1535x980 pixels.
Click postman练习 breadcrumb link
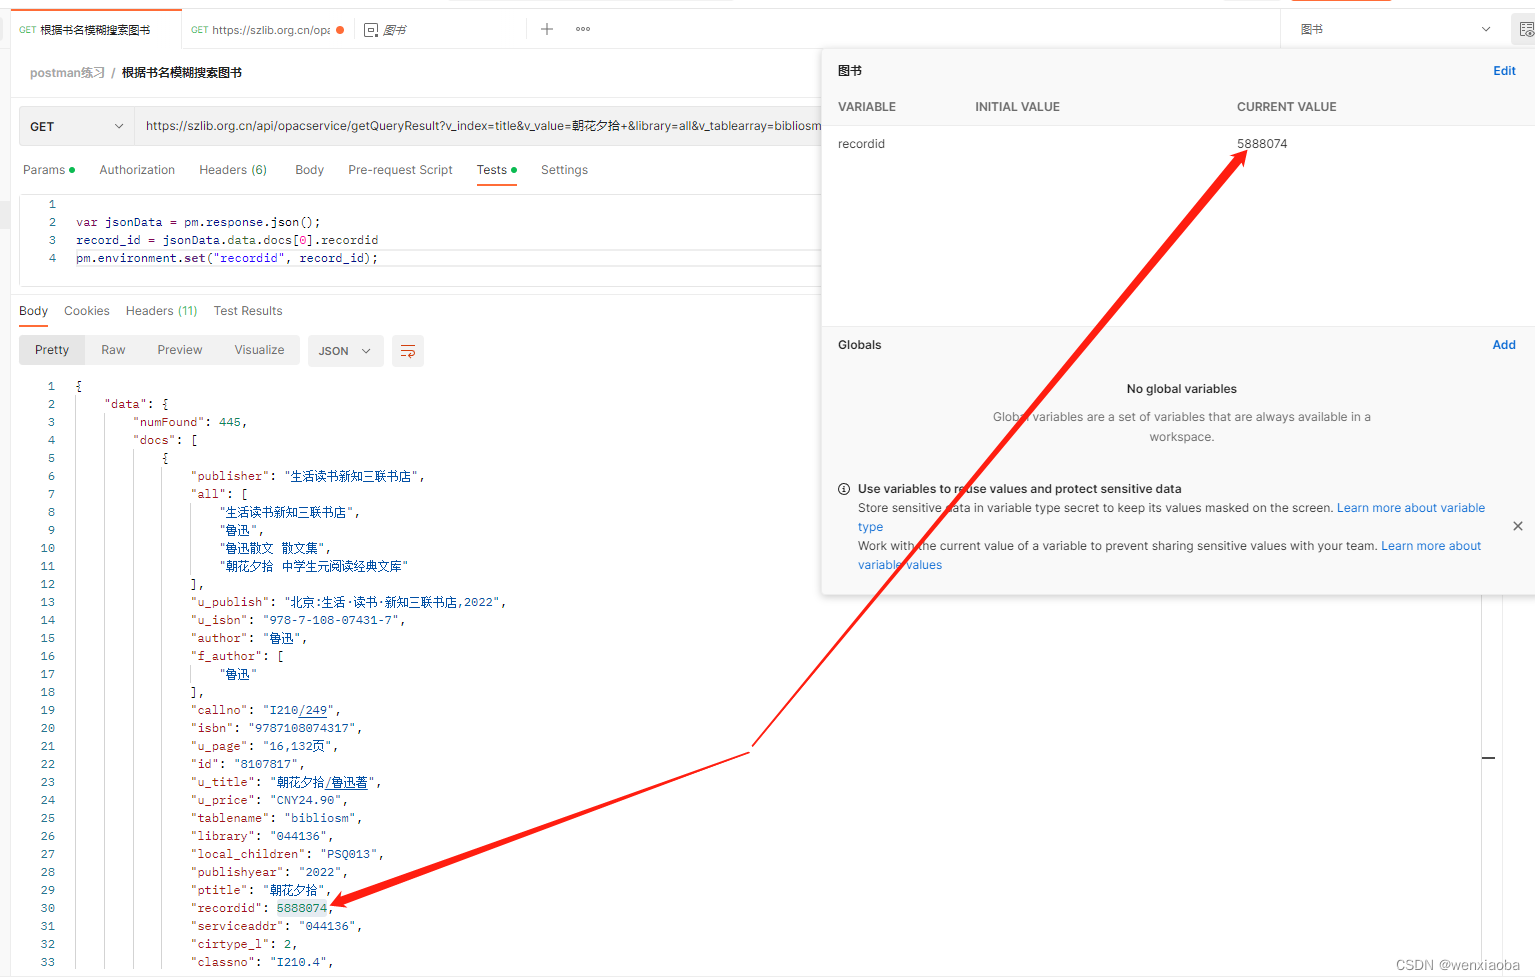pos(67,73)
